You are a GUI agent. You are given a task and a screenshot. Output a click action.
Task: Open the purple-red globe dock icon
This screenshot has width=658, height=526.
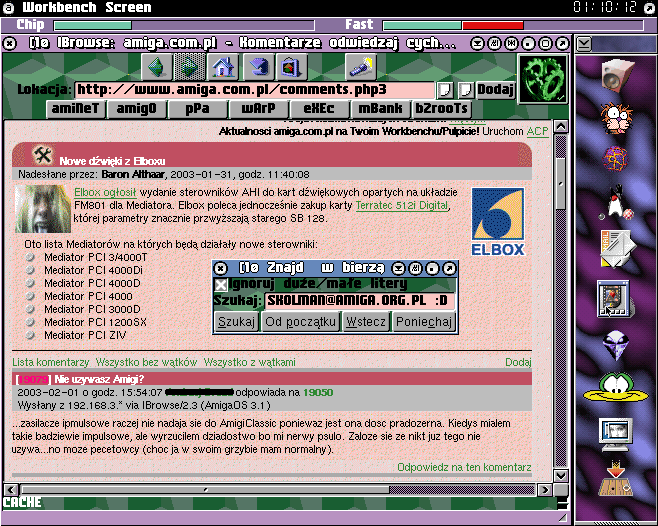point(616,159)
